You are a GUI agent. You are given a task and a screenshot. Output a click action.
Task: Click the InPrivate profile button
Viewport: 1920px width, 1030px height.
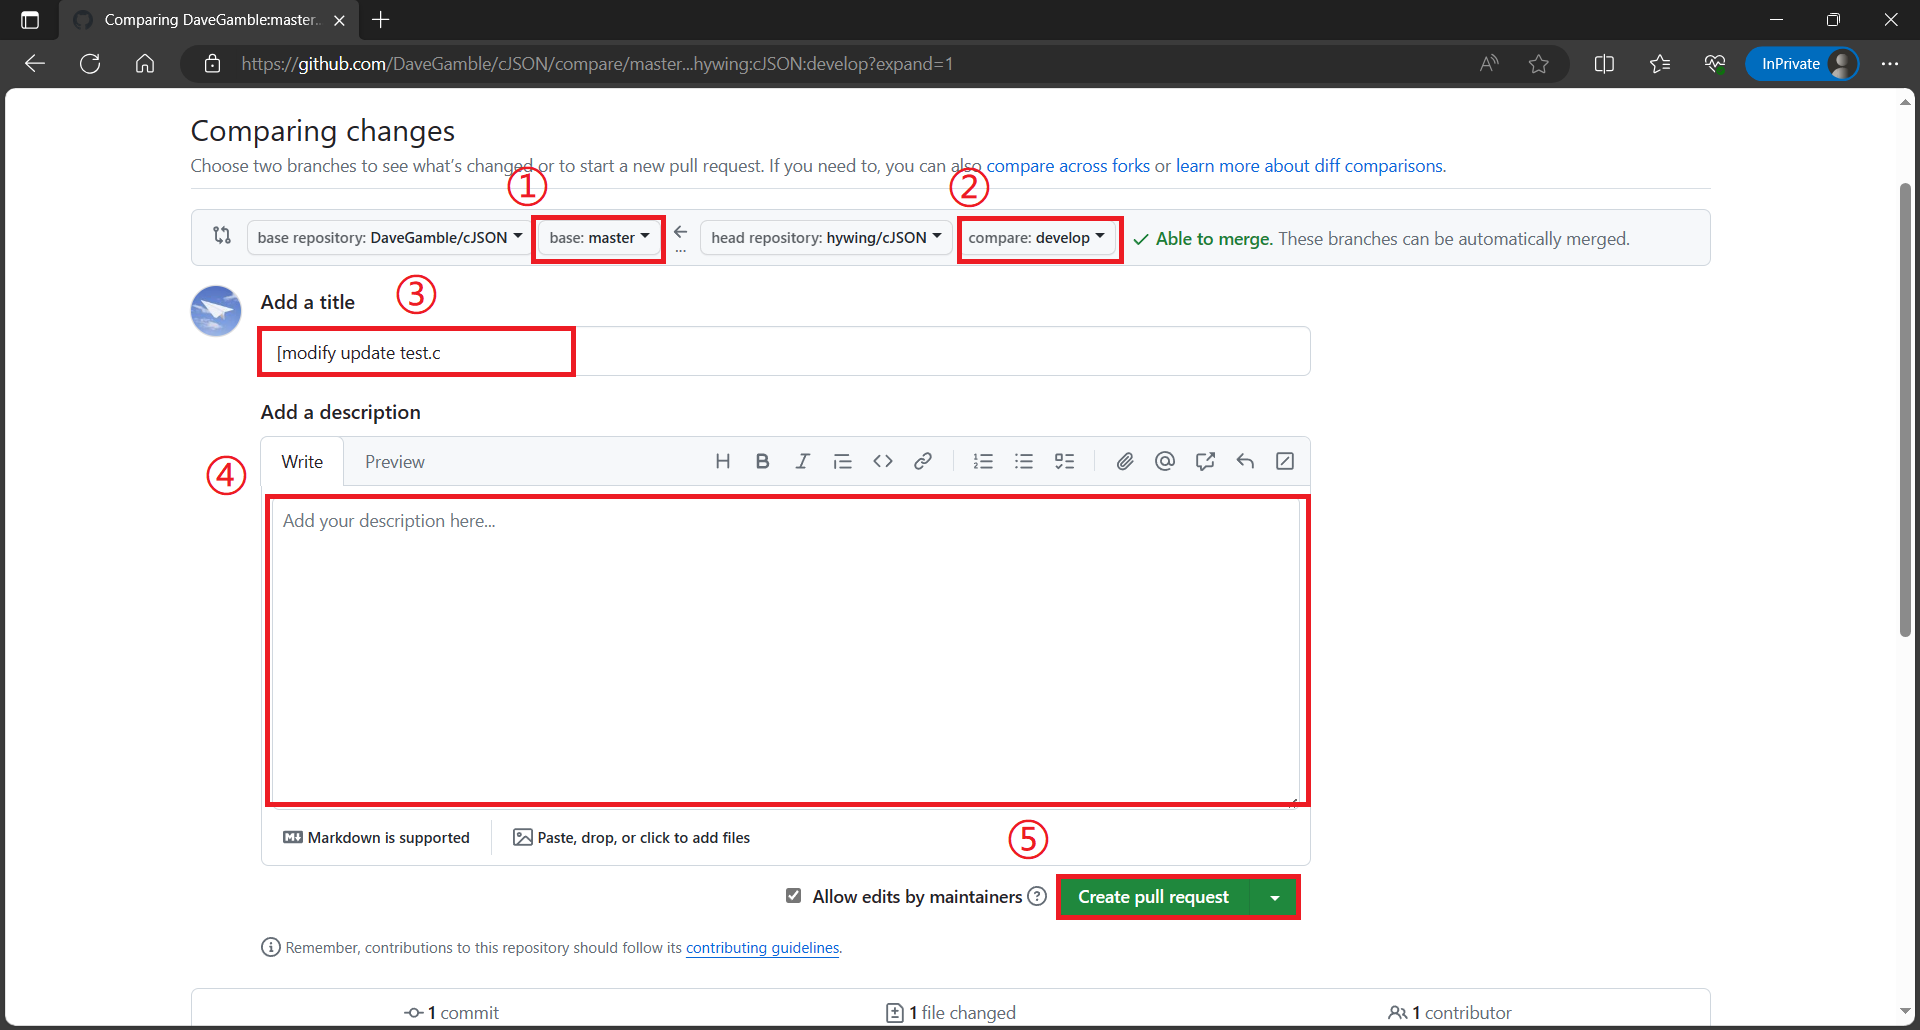(1802, 64)
